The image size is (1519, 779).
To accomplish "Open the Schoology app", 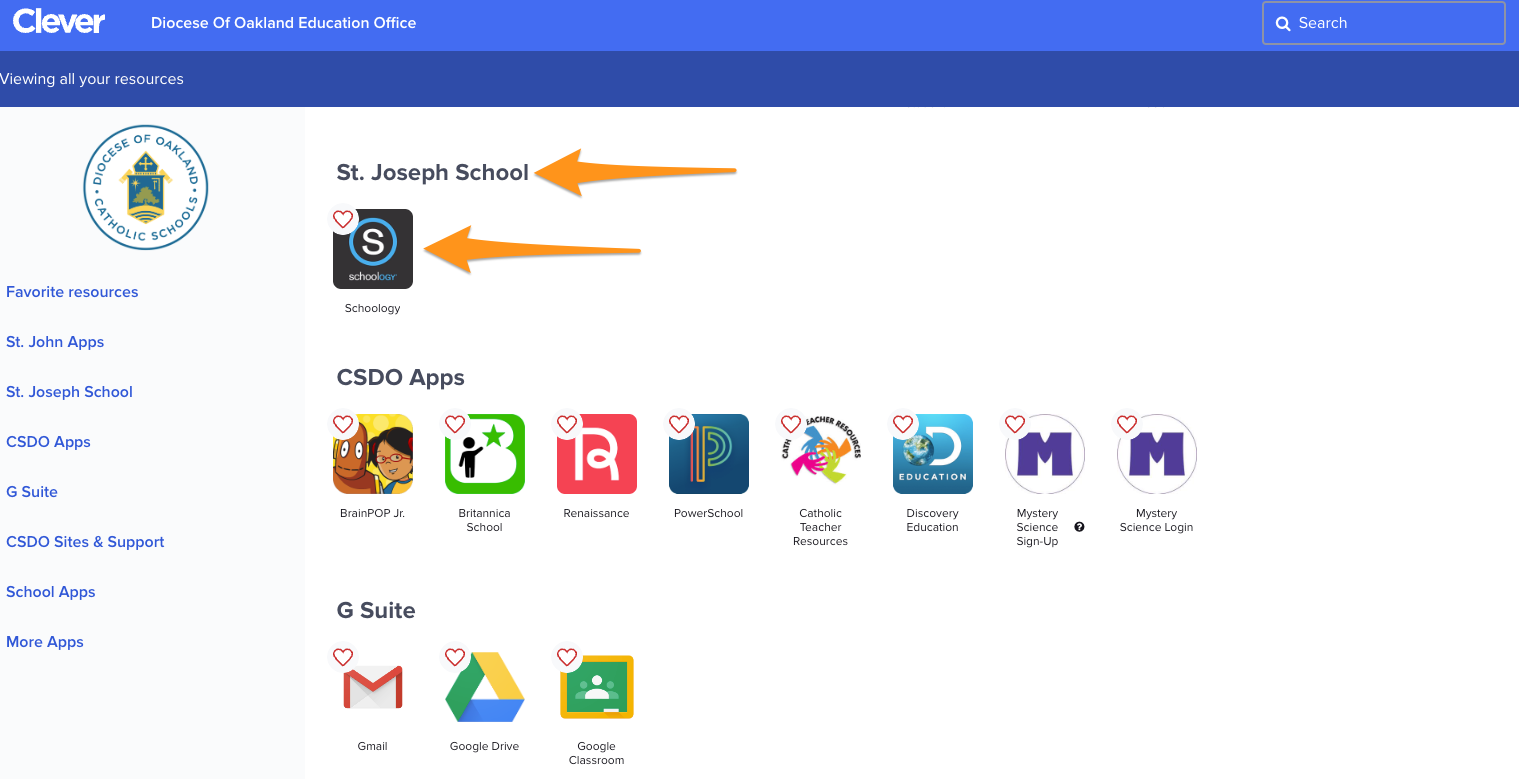I will point(373,249).
